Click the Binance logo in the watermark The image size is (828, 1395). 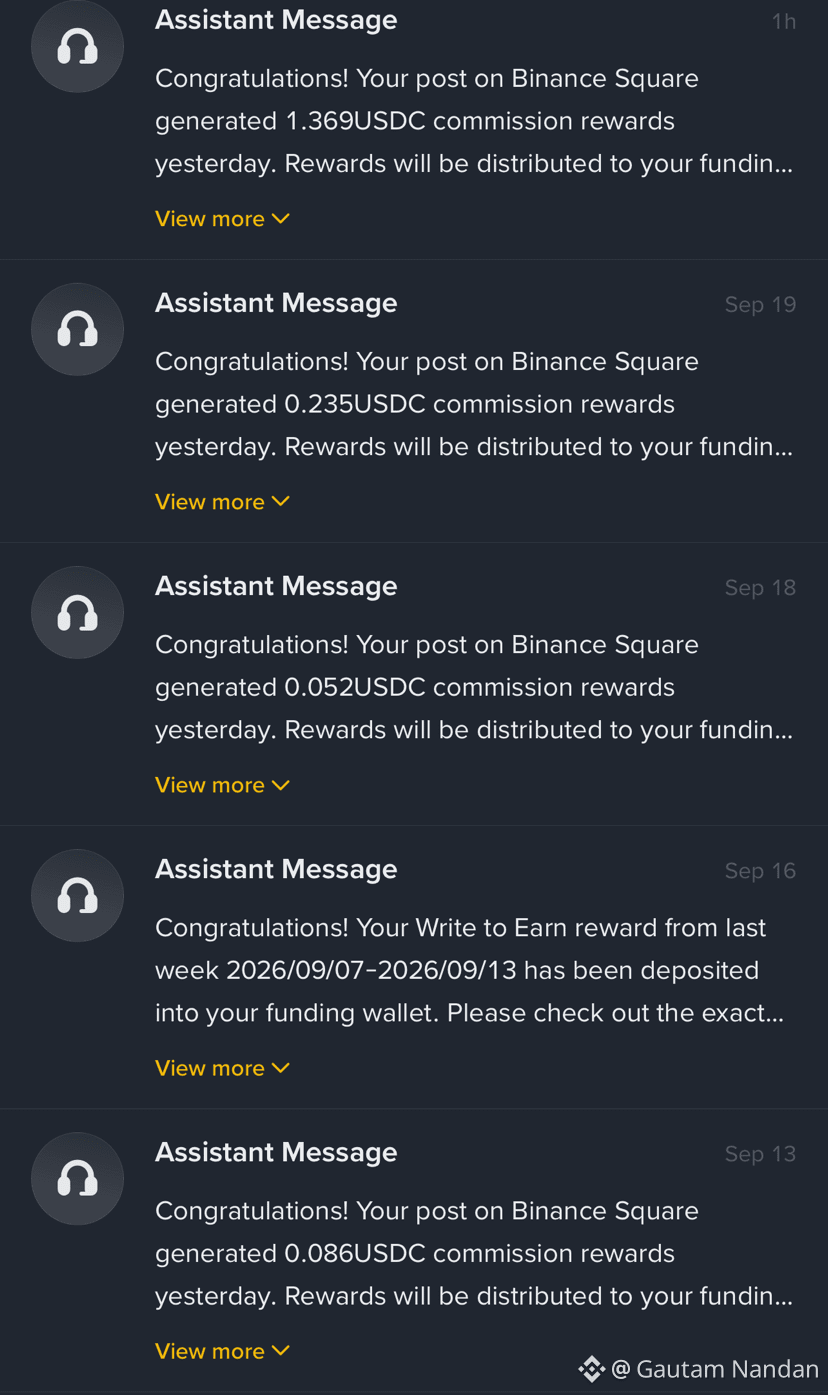[x=591, y=1369]
